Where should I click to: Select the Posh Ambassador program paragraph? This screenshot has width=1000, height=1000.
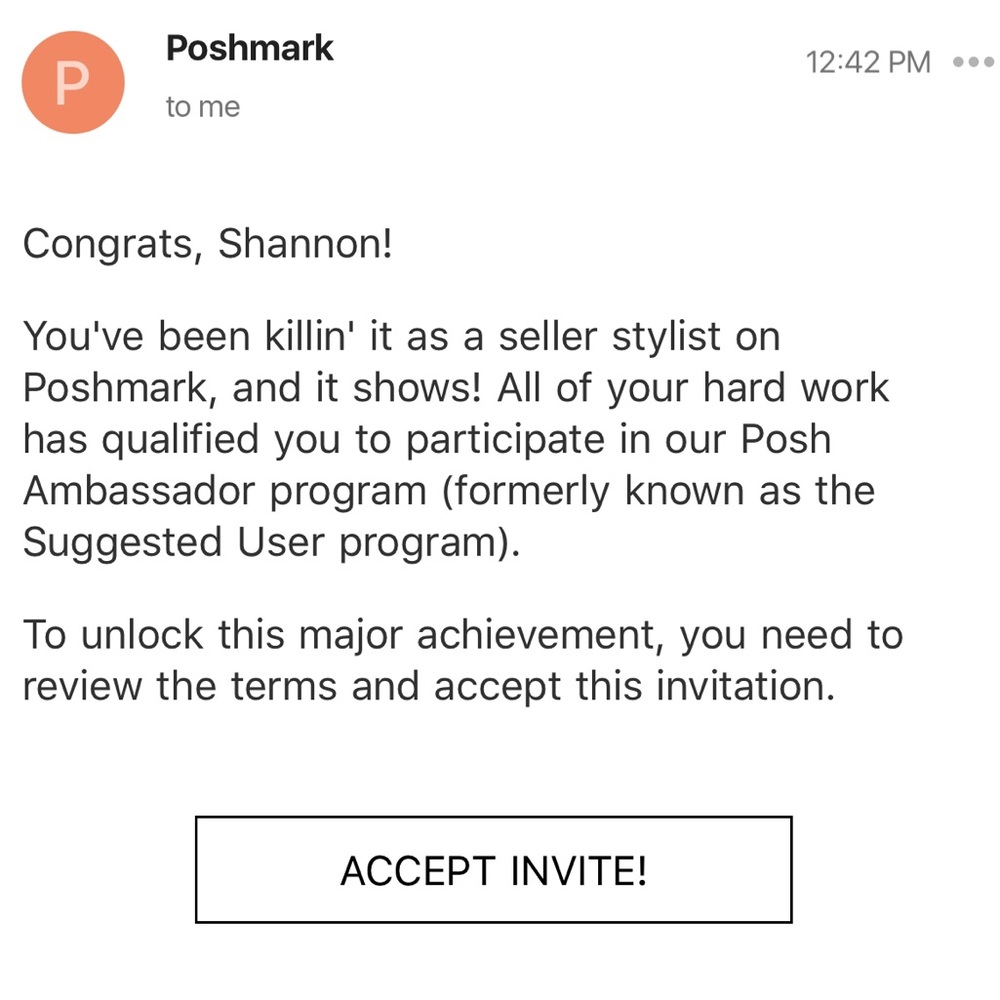coord(456,438)
